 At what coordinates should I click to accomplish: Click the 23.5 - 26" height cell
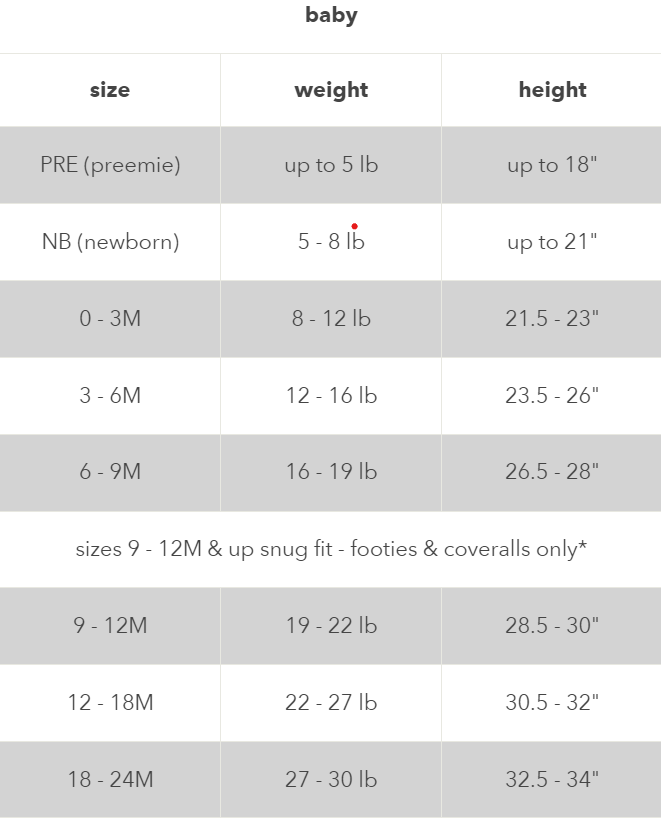pos(552,396)
